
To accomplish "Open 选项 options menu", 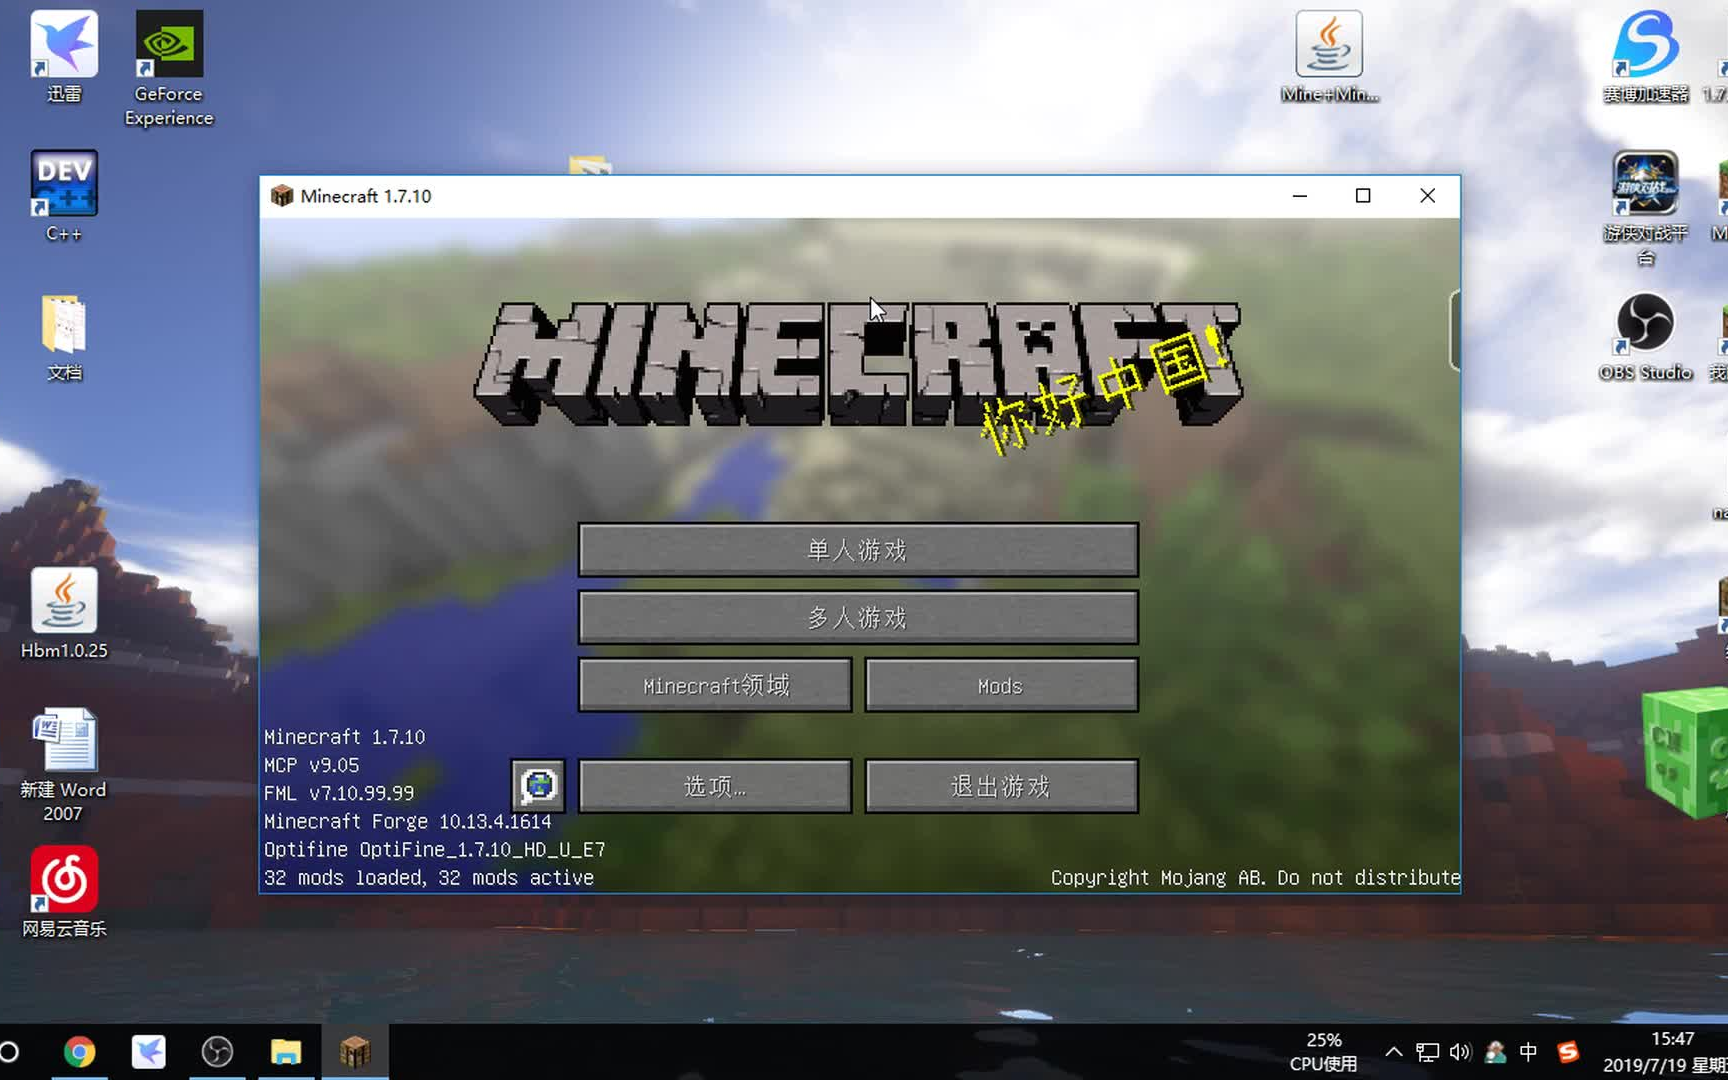I will [715, 786].
